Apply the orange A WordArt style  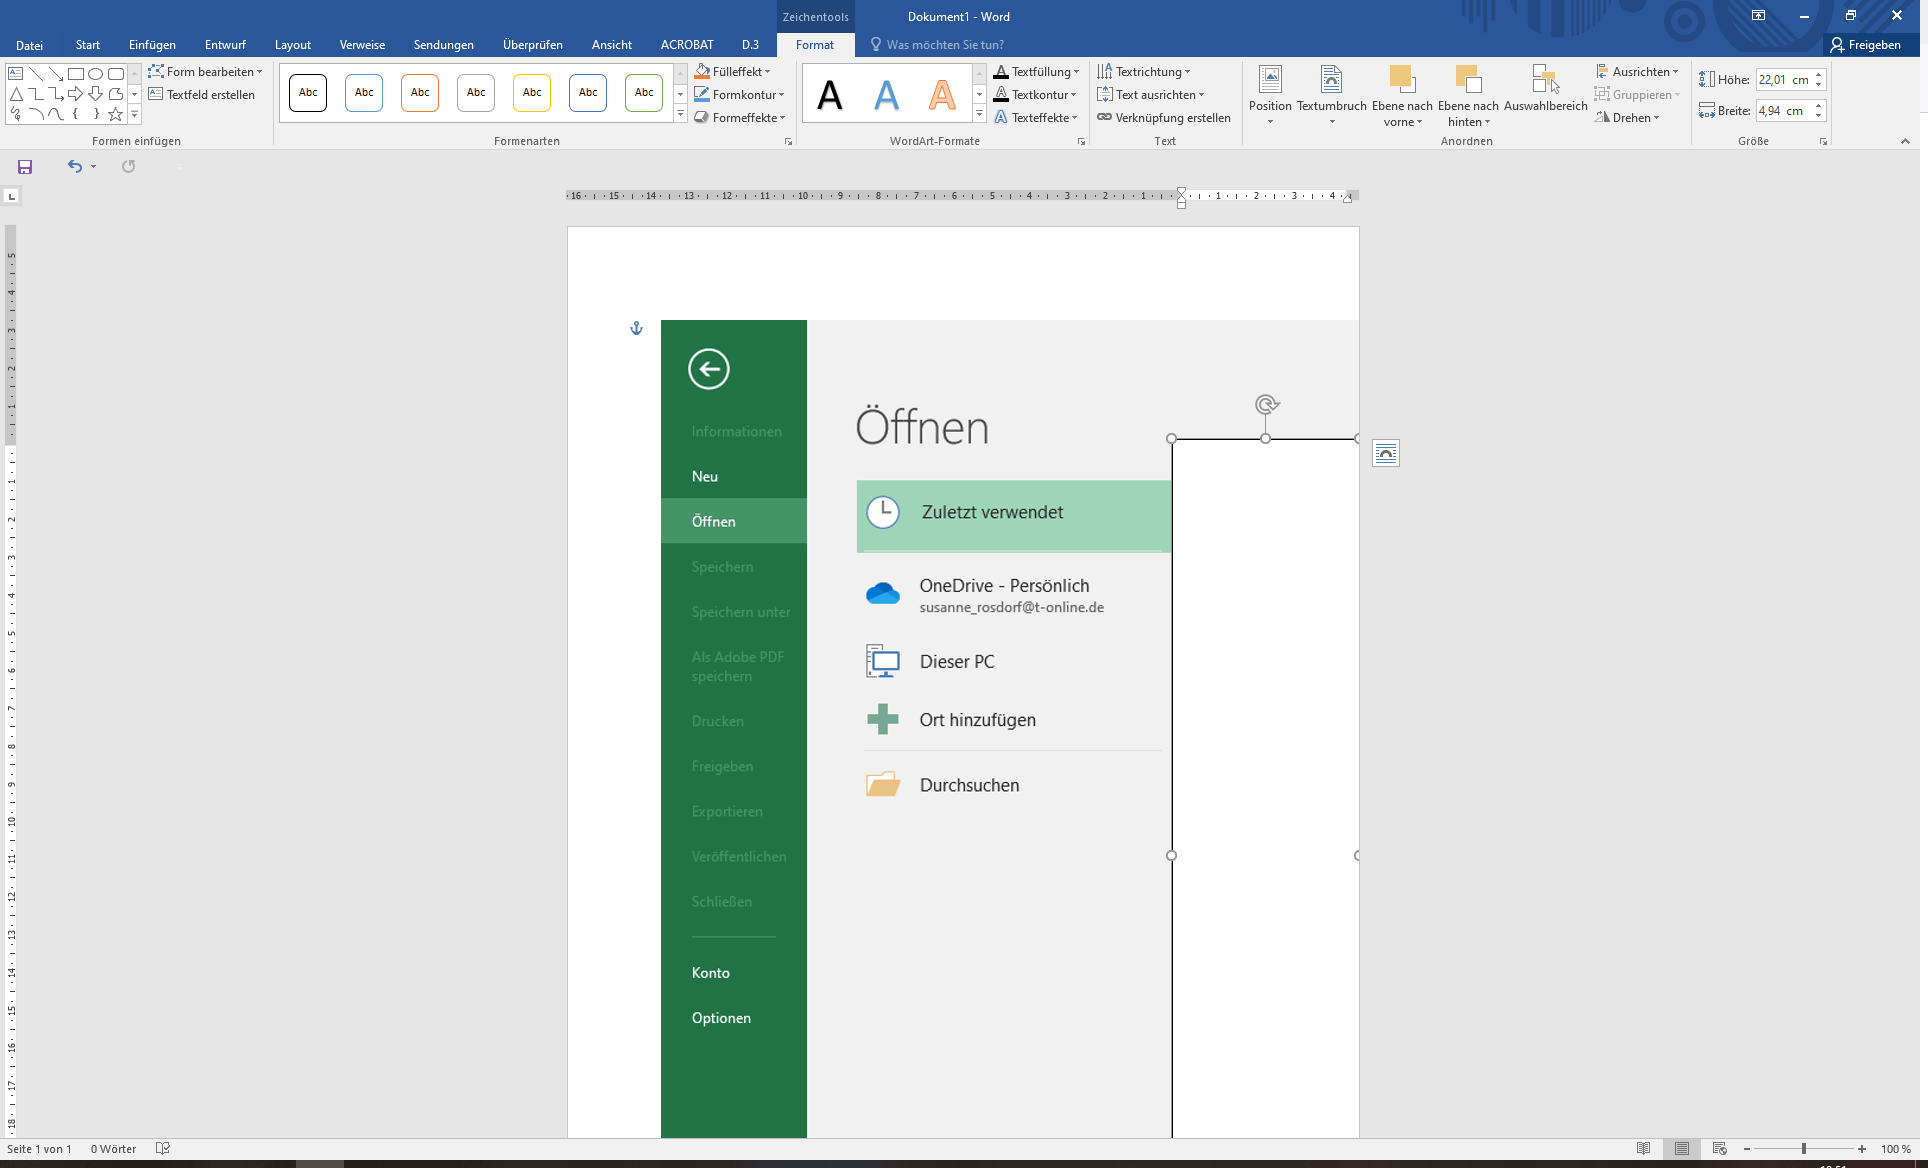pyautogui.click(x=942, y=95)
